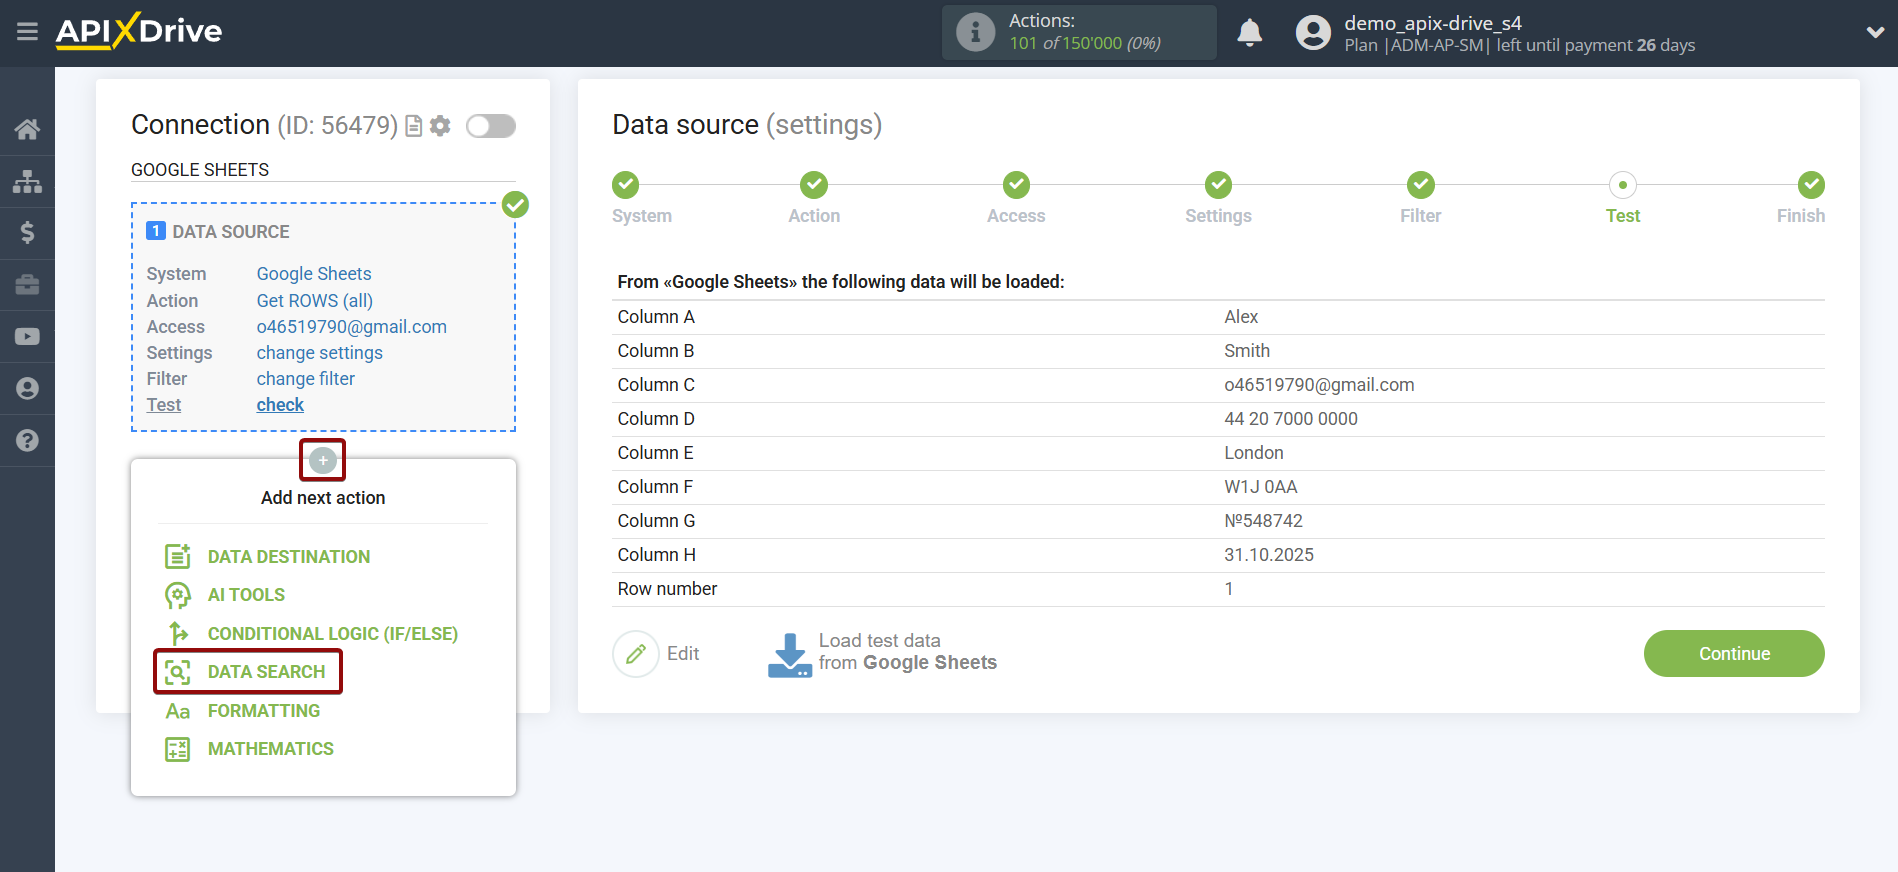Click the notifications bell icon
The image size is (1898, 872).
tap(1249, 33)
